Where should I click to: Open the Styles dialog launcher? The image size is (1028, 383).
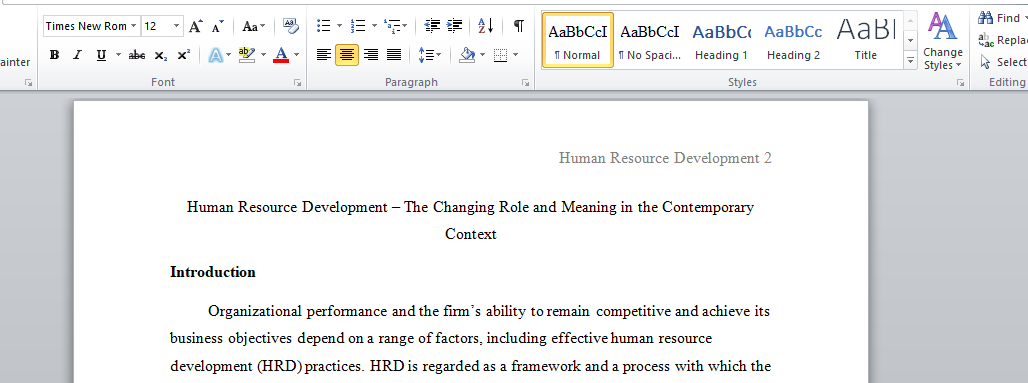(960, 83)
